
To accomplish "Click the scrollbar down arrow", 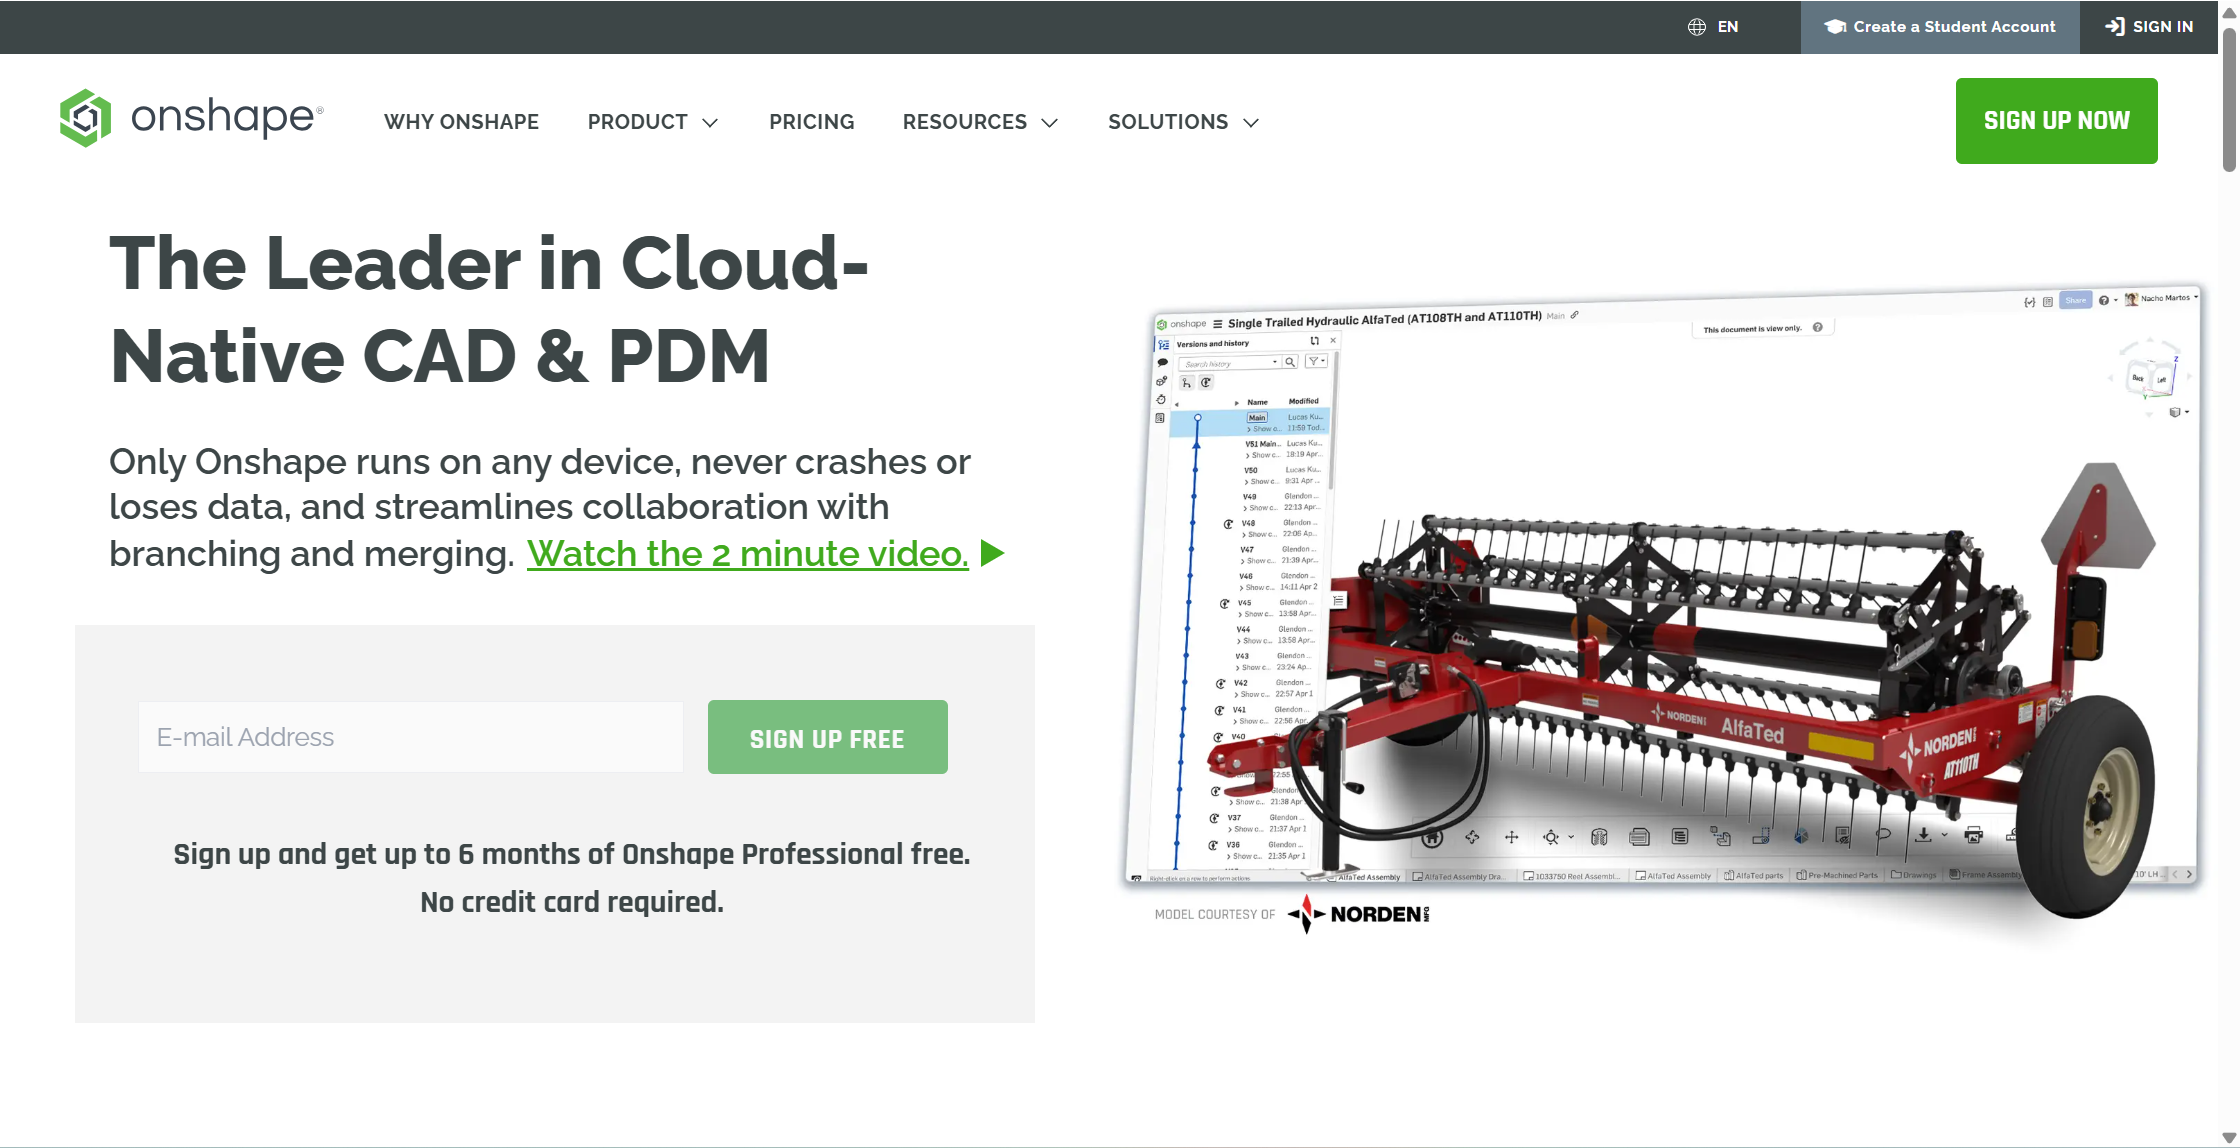I will (2228, 1138).
